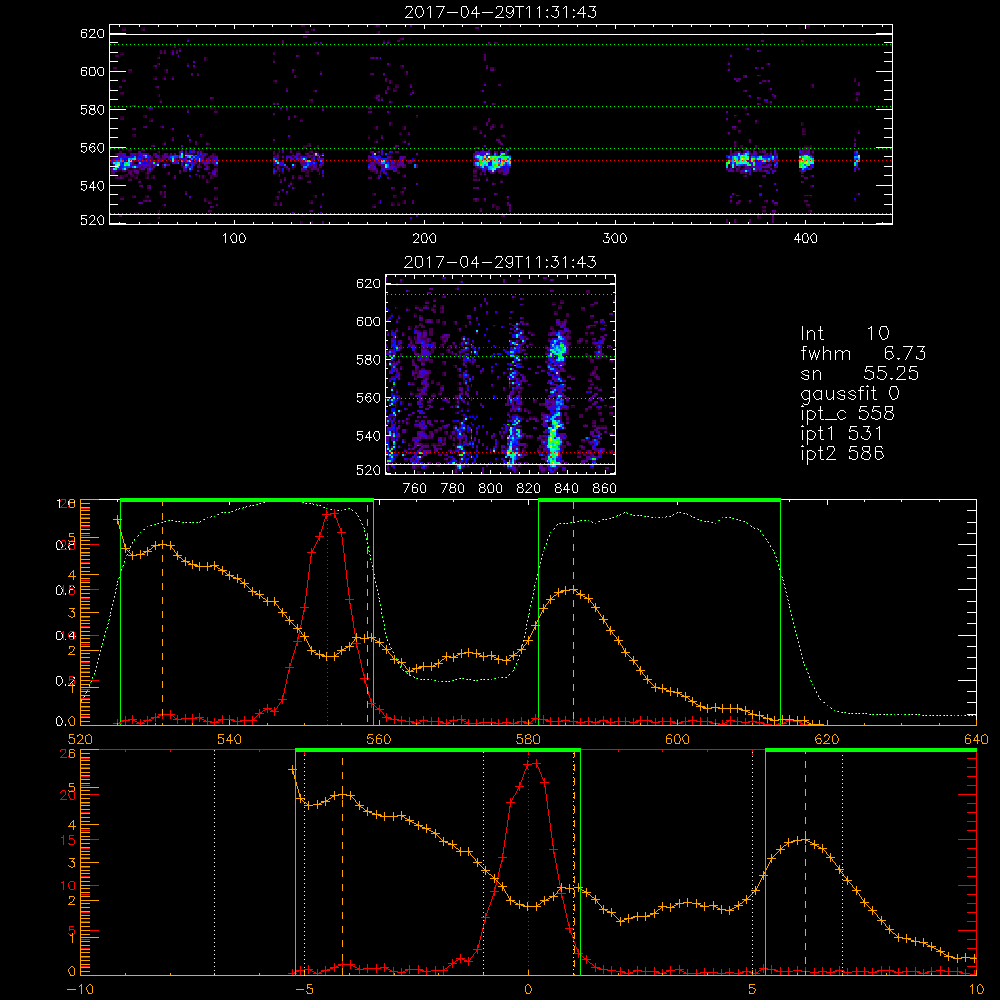This screenshot has width=1000, height=1000.
Task: Click x-axis label '640' of the upper profile plot
Action: point(976,739)
